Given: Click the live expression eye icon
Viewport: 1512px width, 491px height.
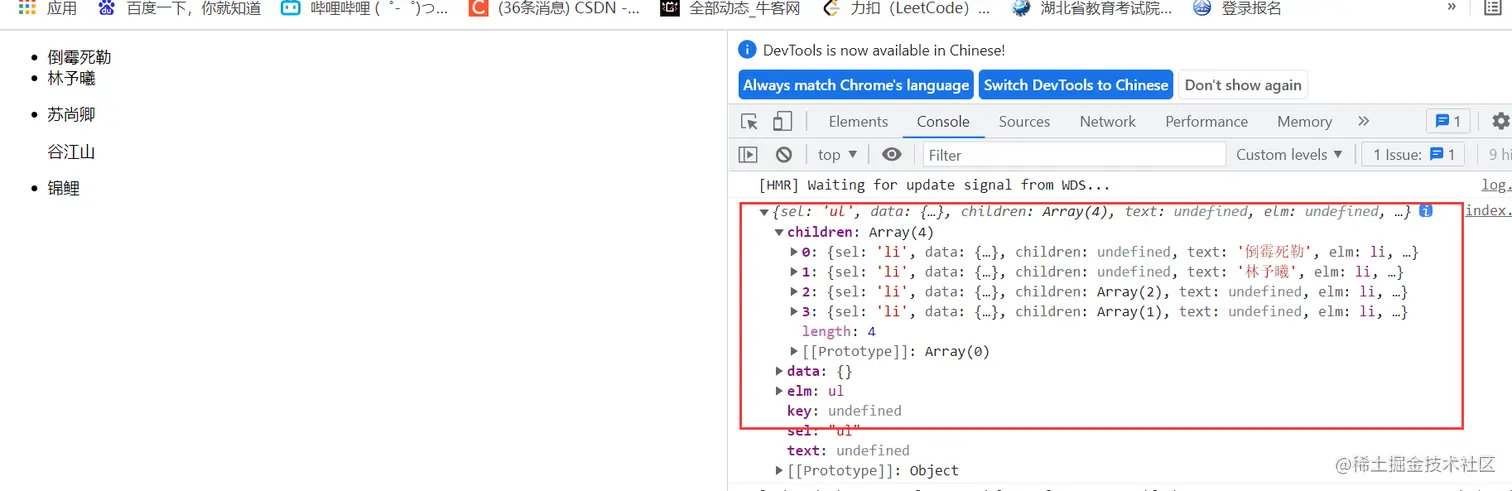Looking at the screenshot, I should pyautogui.click(x=892, y=154).
